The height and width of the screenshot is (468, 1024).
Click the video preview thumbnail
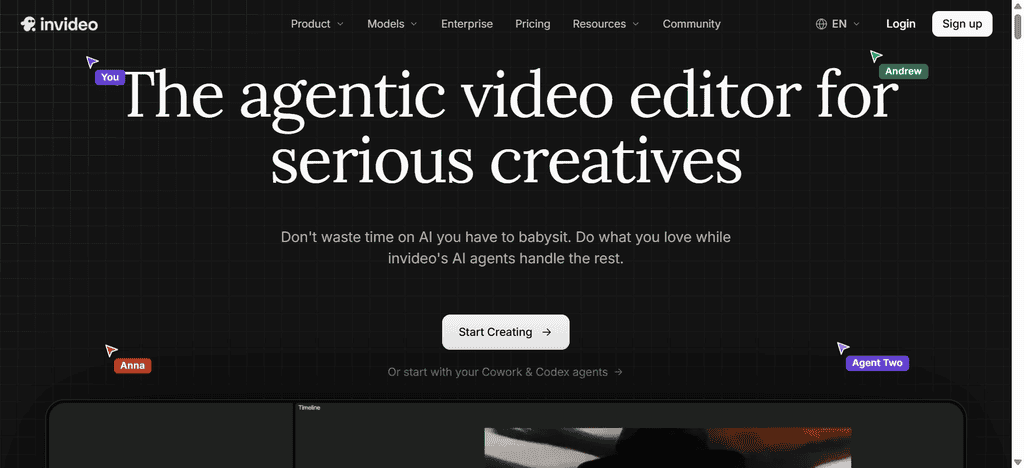click(667, 448)
